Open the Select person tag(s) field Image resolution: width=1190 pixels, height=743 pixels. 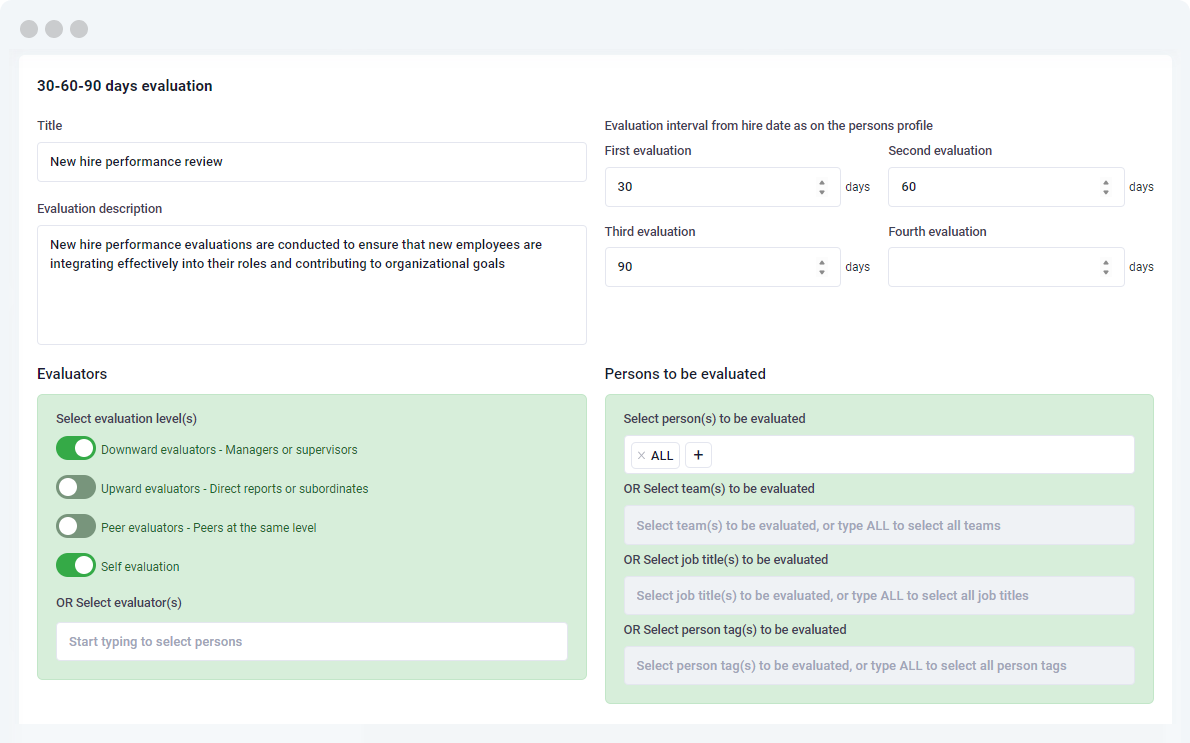tap(879, 665)
